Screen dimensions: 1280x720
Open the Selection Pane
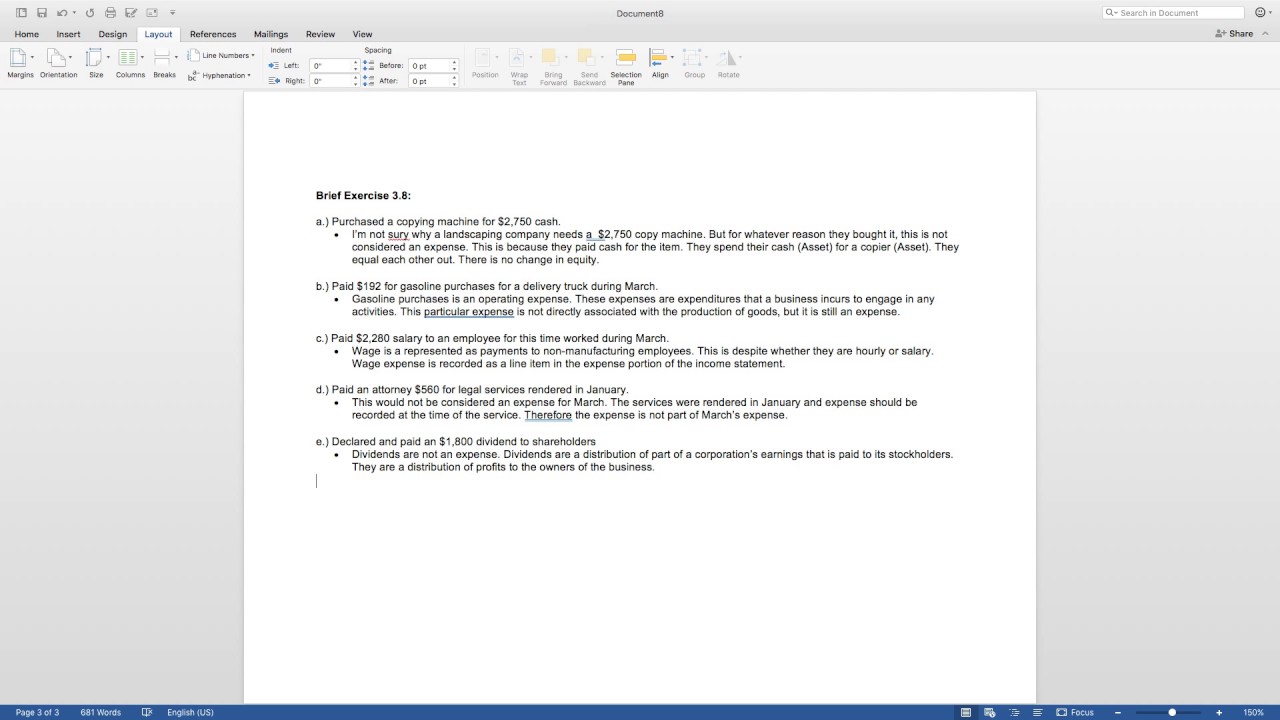626,66
